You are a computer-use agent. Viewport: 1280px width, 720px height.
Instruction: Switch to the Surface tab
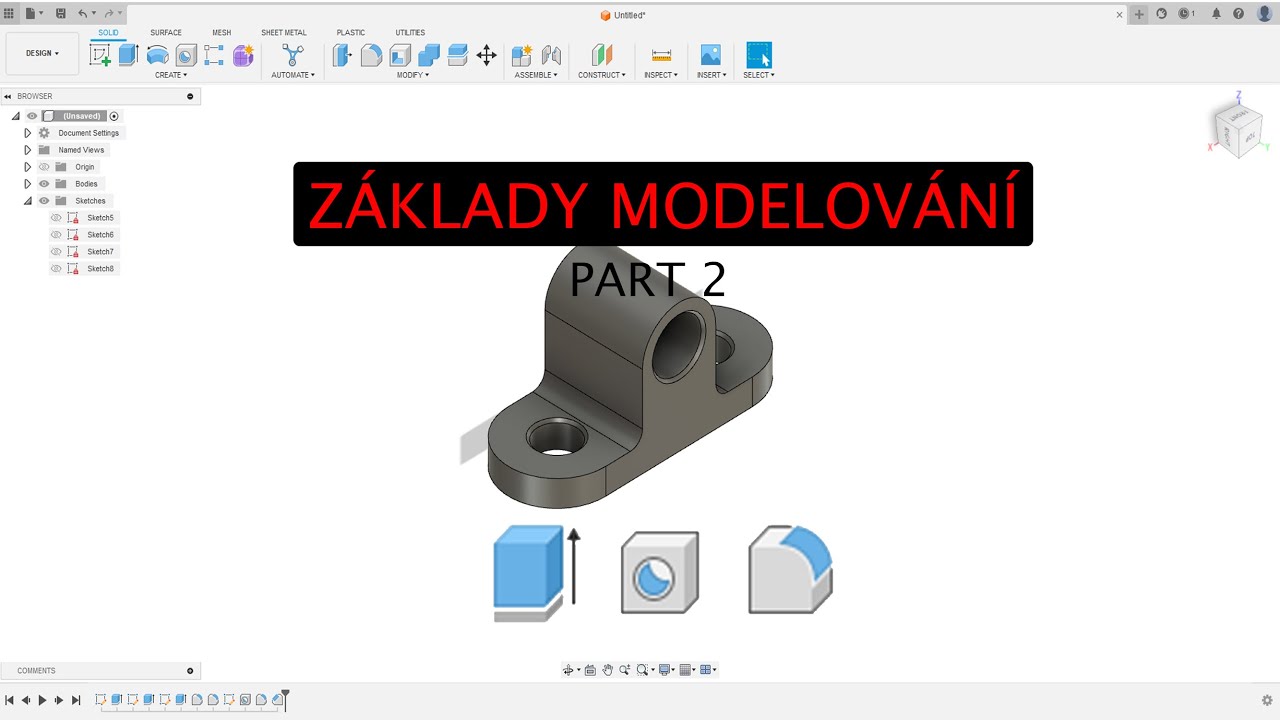click(166, 33)
